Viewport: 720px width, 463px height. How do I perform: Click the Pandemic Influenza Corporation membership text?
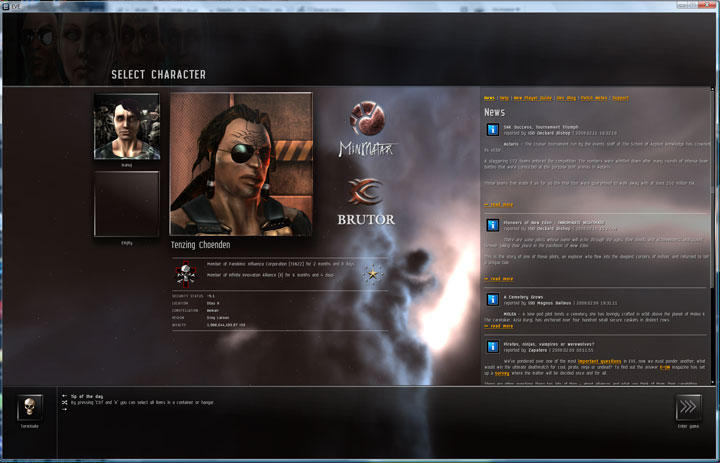pyautogui.click(x=281, y=264)
